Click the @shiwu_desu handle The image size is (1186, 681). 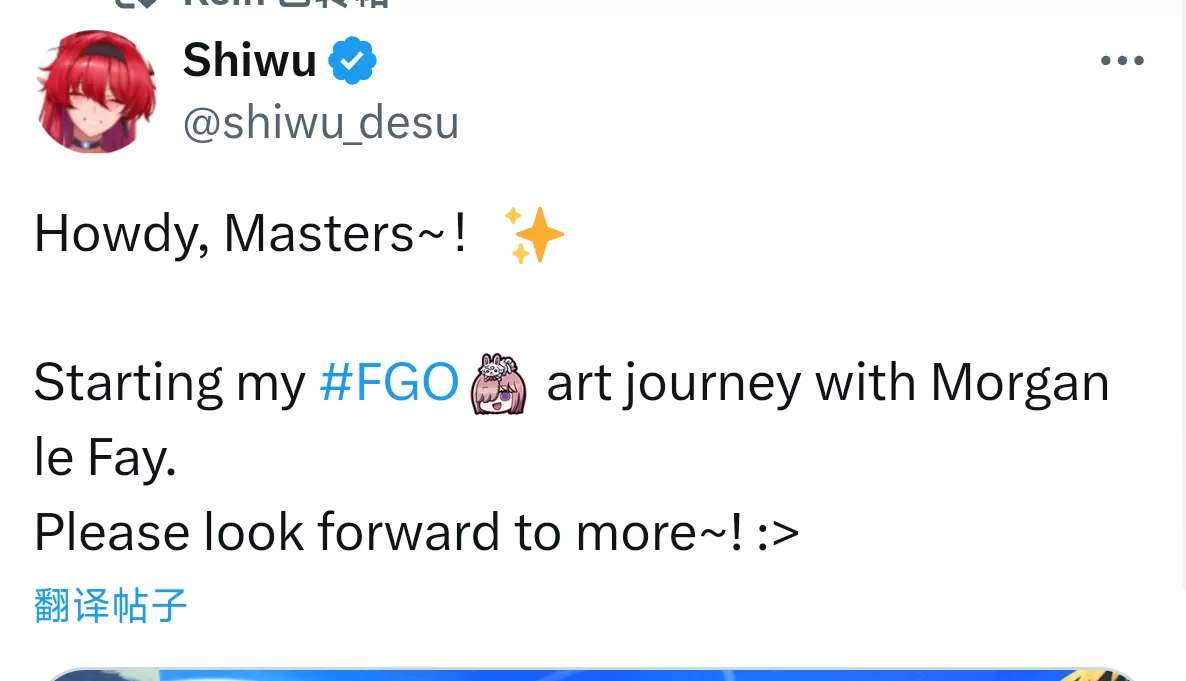(321, 123)
